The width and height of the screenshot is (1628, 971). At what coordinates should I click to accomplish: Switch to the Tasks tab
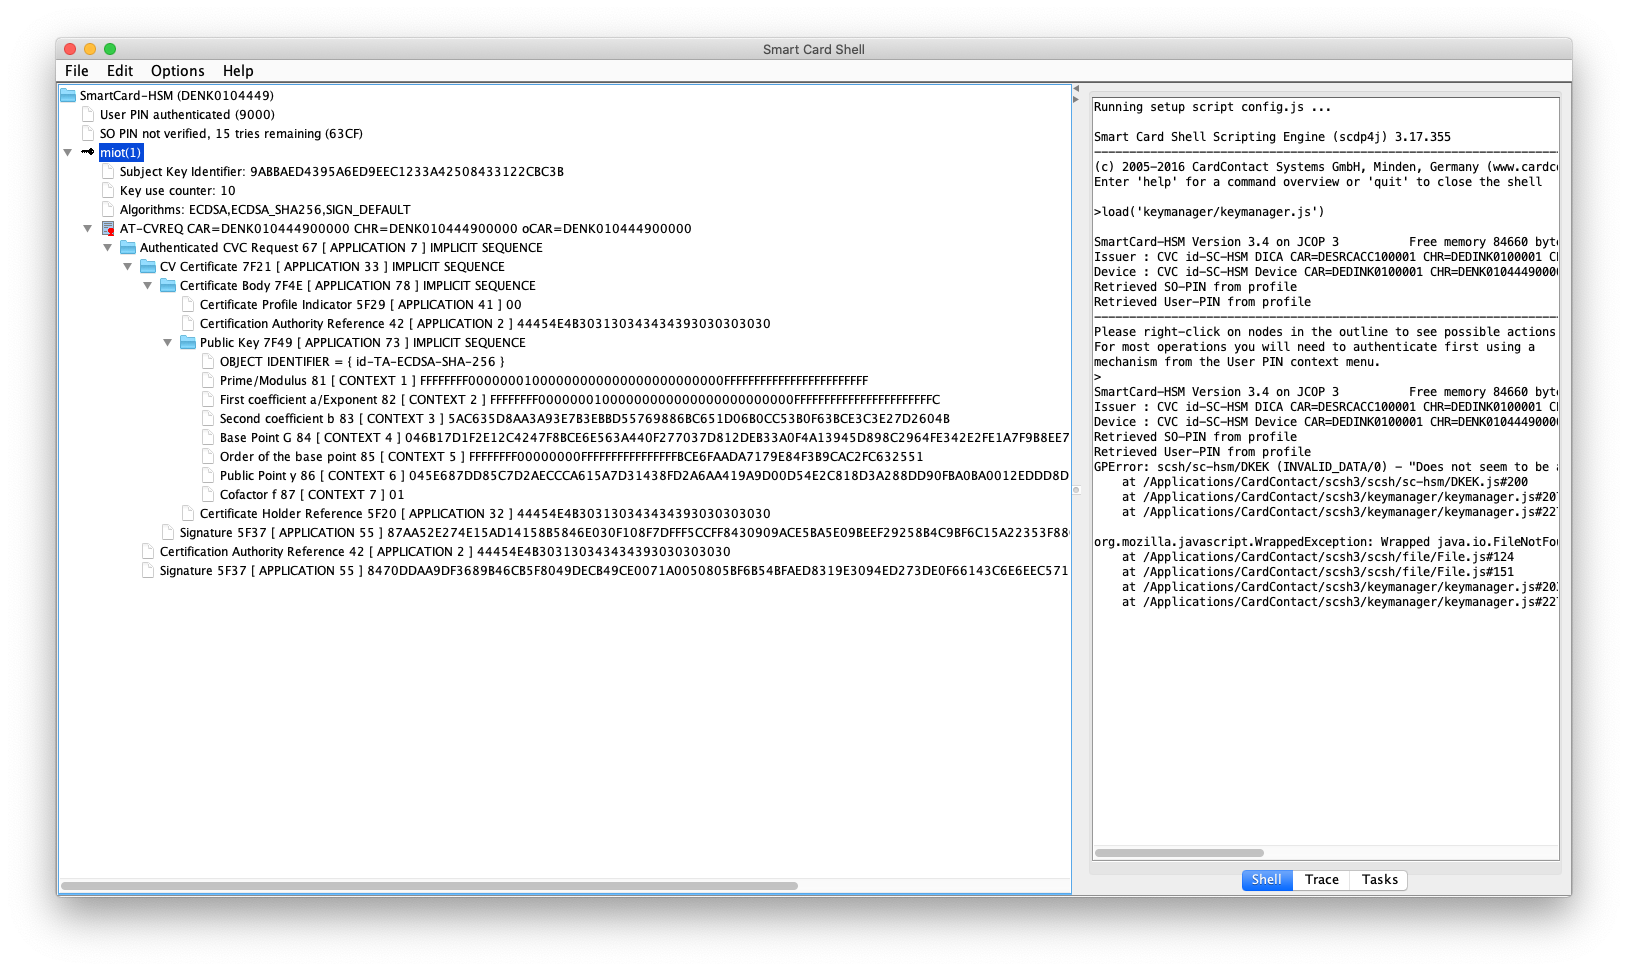[1380, 880]
